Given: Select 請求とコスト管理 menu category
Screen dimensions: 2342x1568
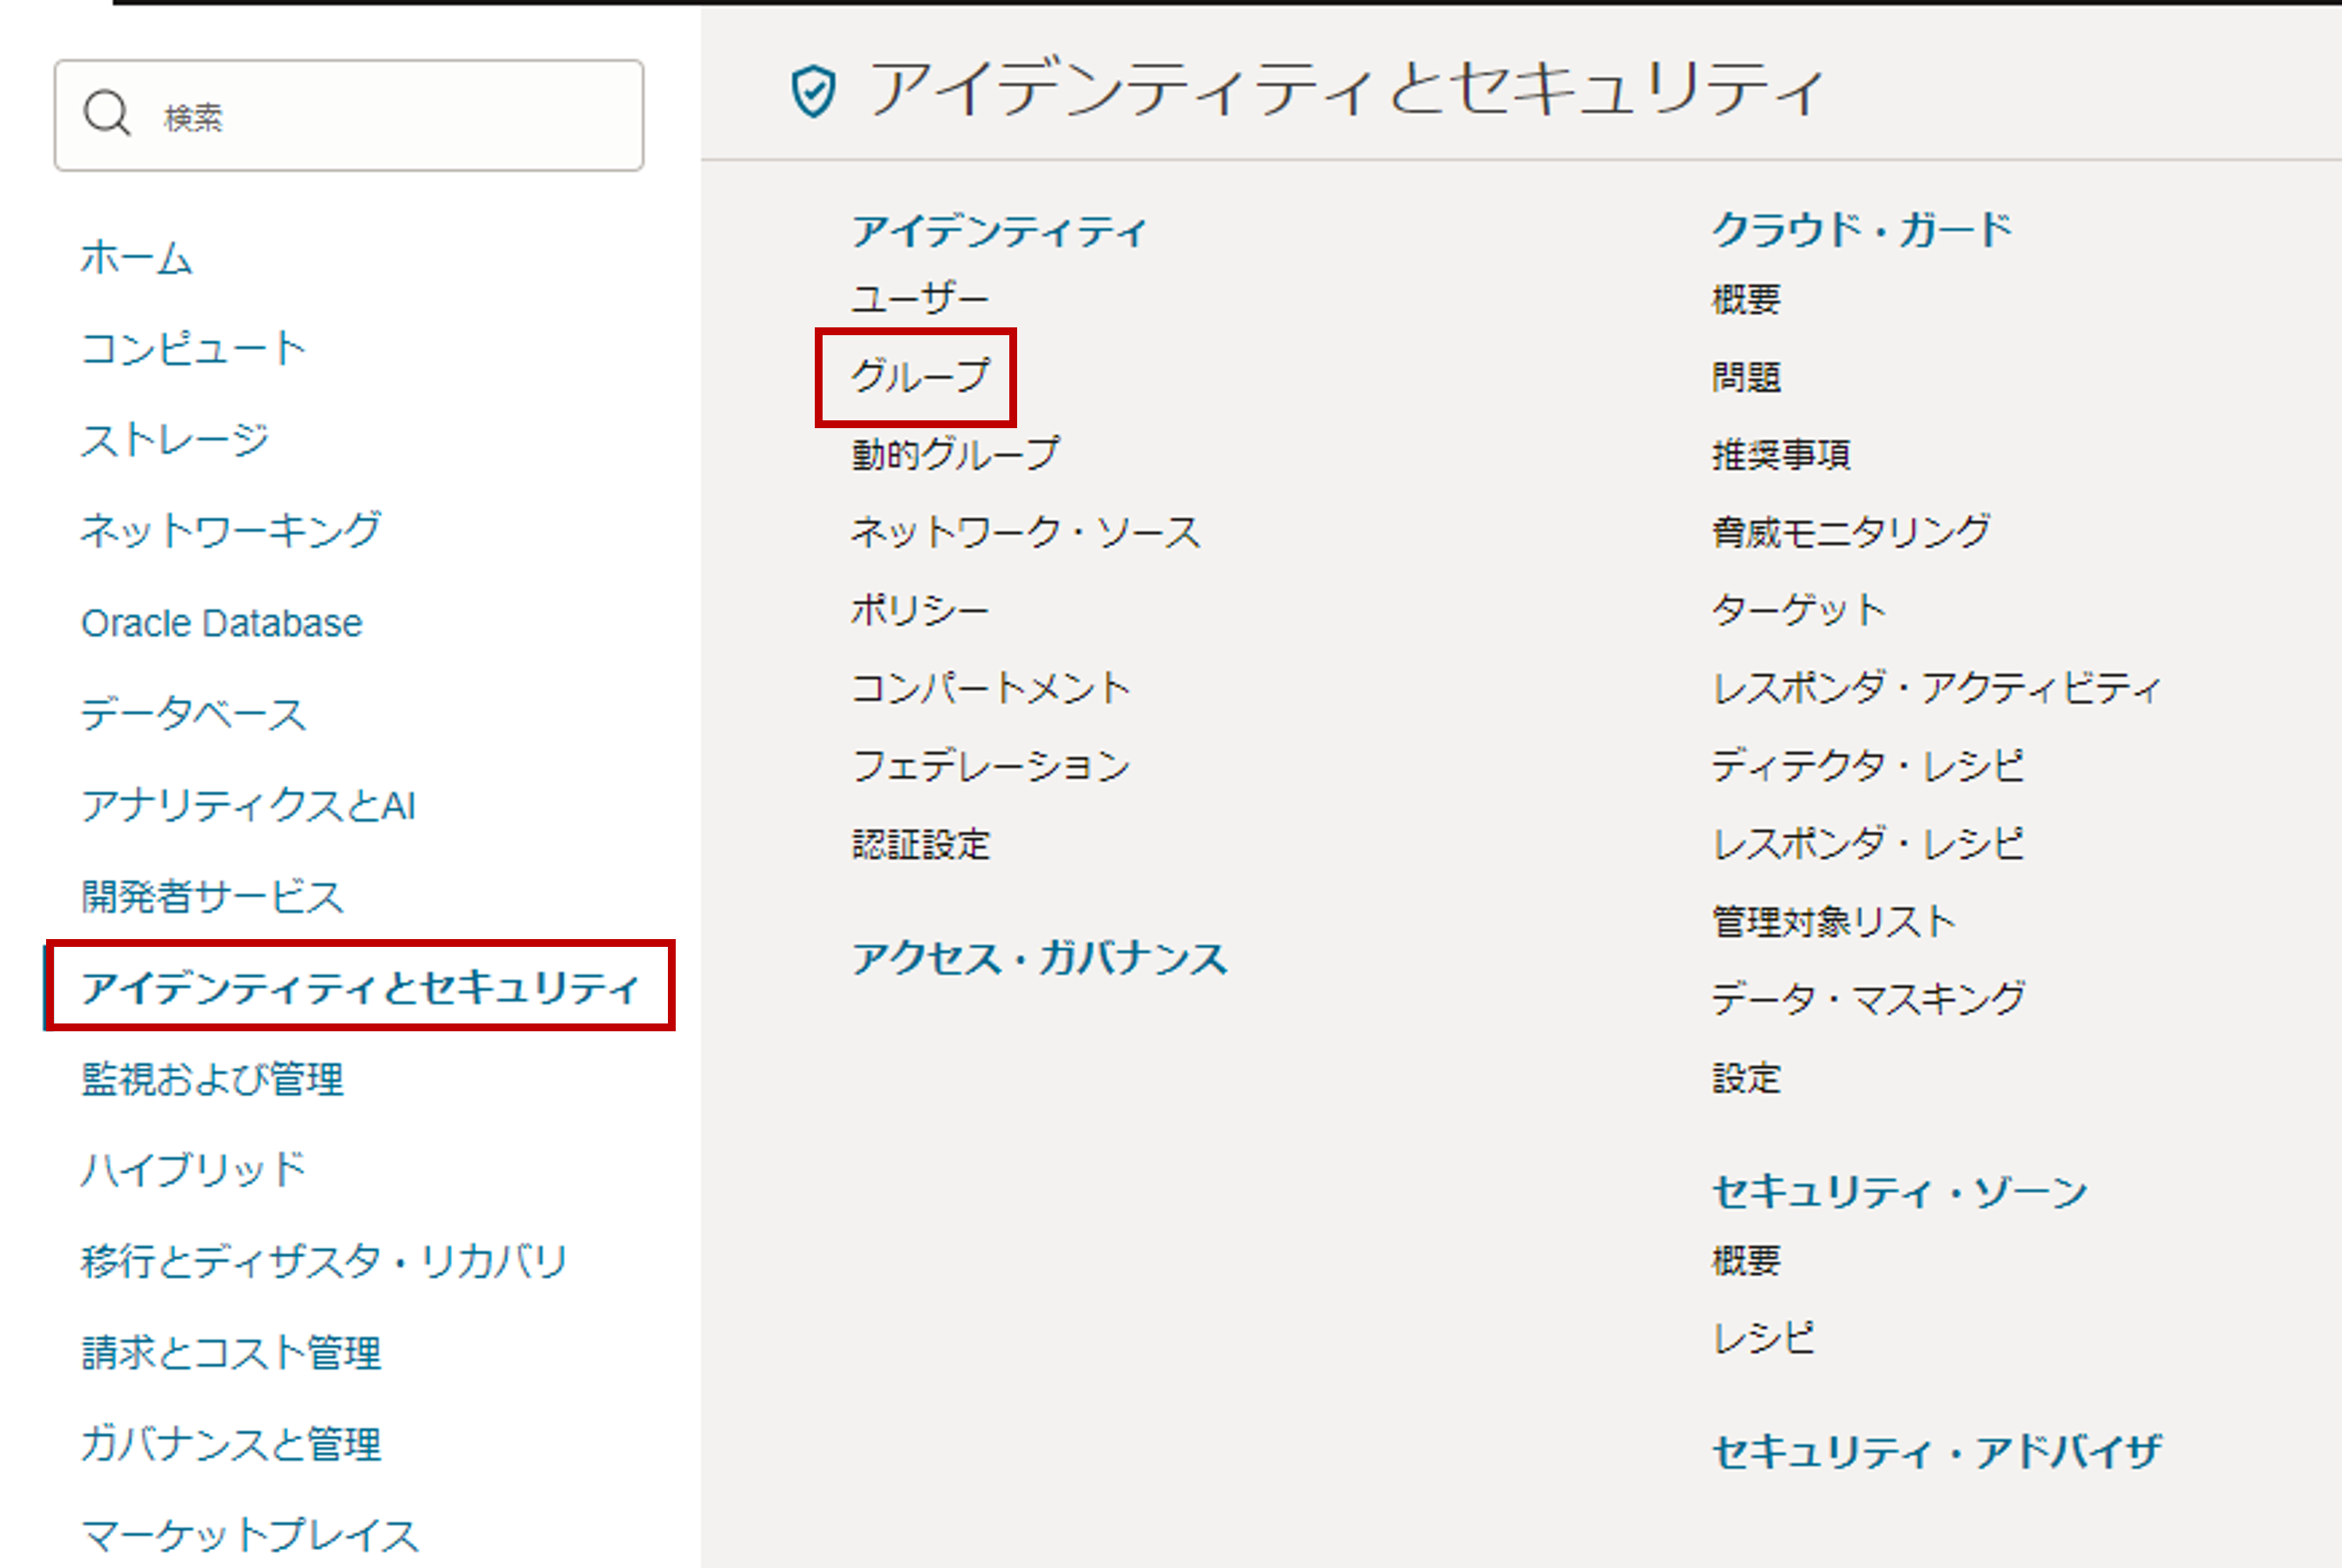Looking at the screenshot, I should point(231,1352).
